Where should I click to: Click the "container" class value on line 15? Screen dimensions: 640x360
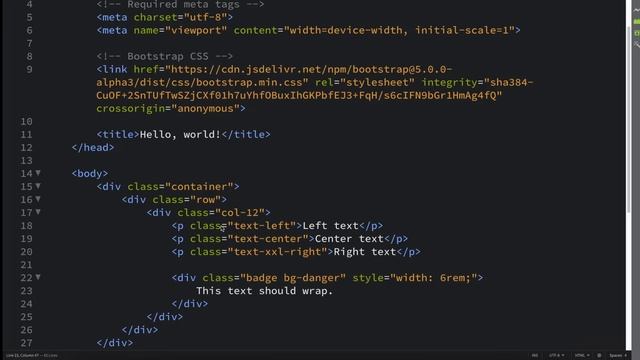click(199, 187)
